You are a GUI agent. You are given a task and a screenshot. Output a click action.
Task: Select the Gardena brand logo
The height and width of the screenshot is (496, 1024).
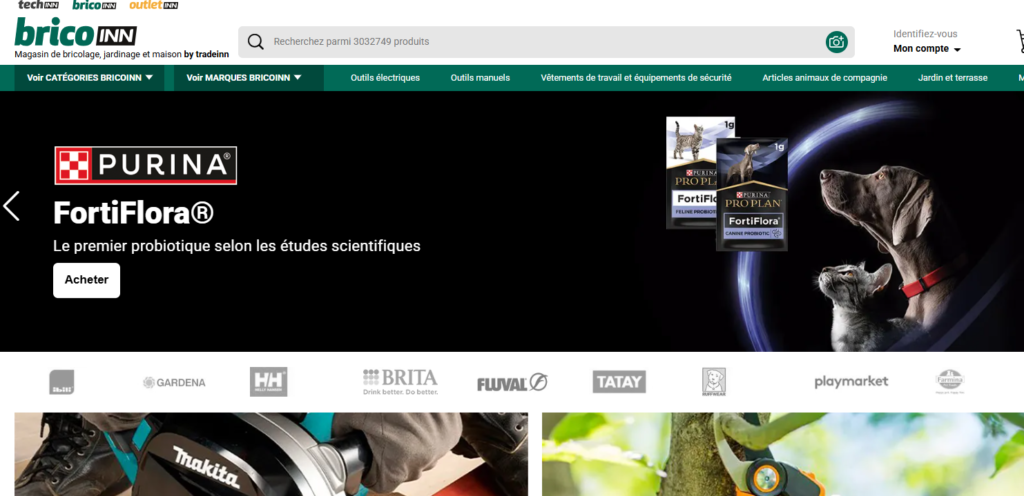click(174, 382)
